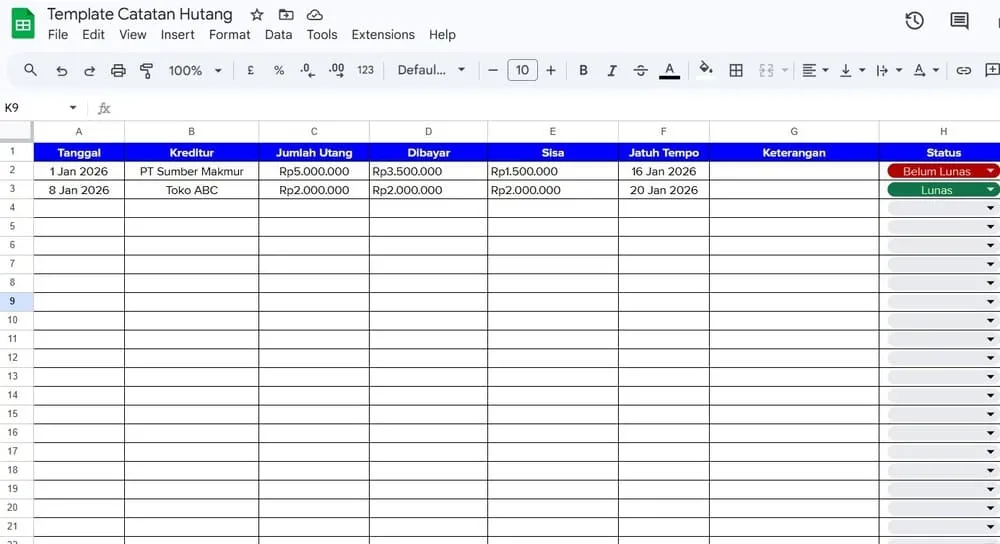Image resolution: width=1000 pixels, height=544 pixels.
Task: Print the spreadsheet
Action: pyautogui.click(x=118, y=71)
